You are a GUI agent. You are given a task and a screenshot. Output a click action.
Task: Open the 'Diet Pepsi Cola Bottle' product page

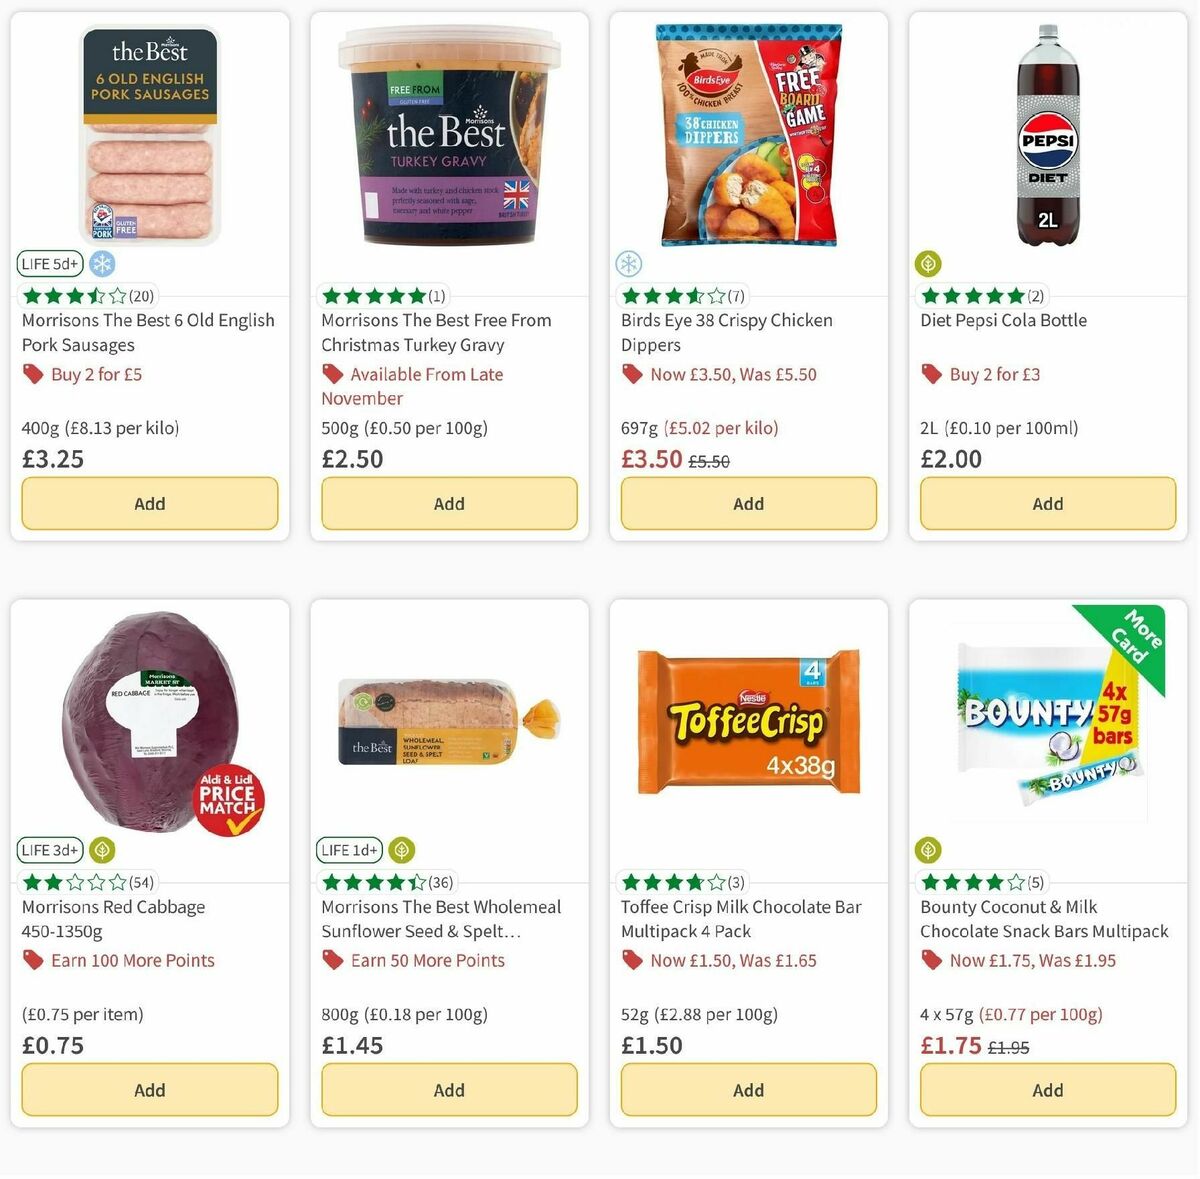(x=1004, y=320)
